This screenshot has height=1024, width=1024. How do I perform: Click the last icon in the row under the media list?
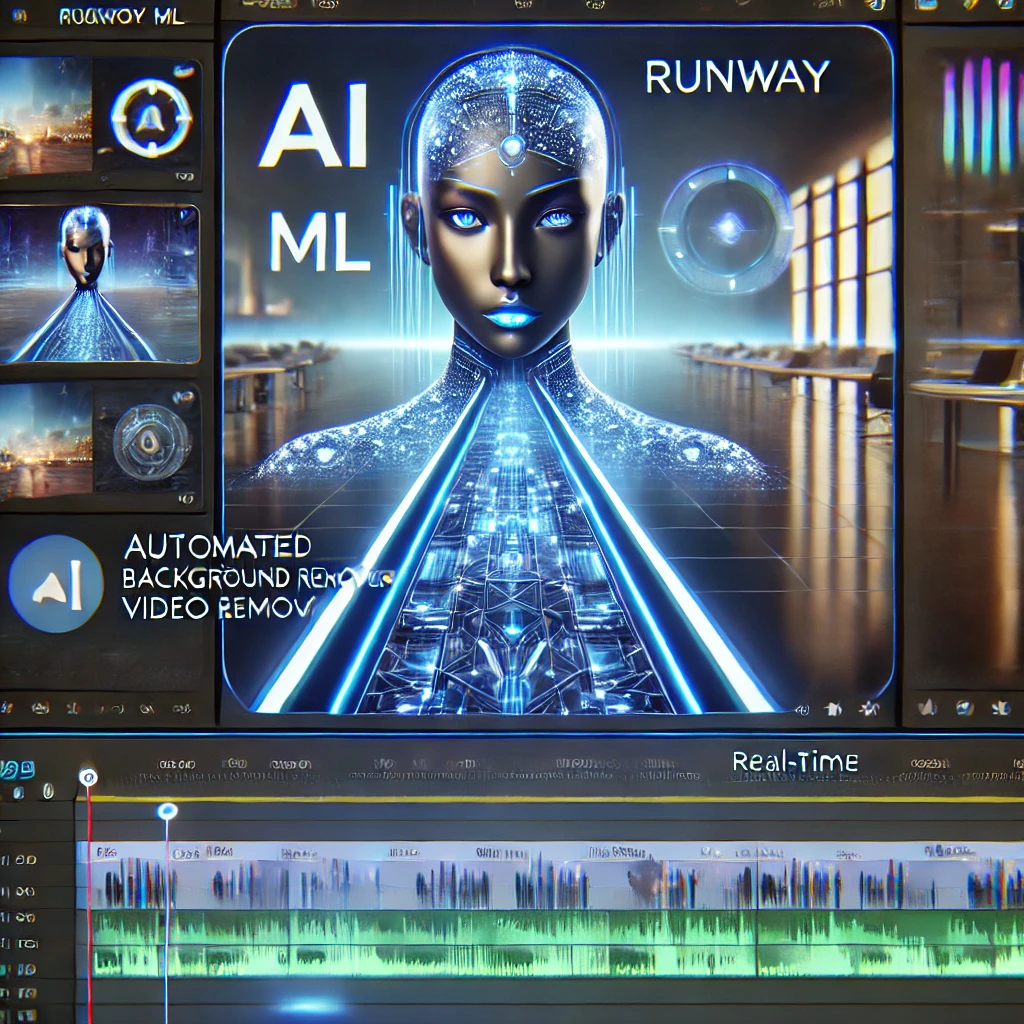[x=182, y=708]
